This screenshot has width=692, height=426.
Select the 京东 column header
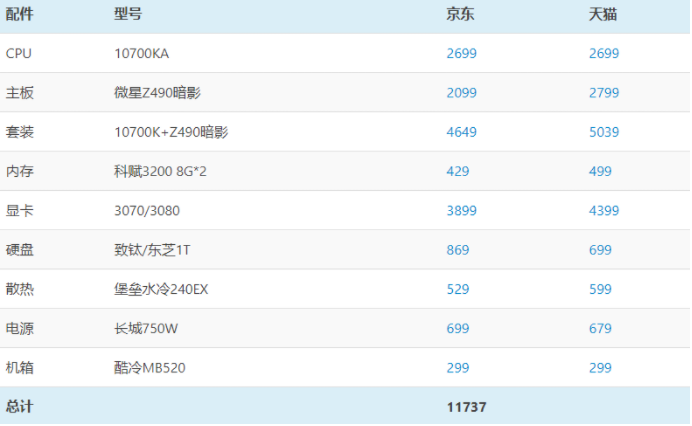click(460, 14)
